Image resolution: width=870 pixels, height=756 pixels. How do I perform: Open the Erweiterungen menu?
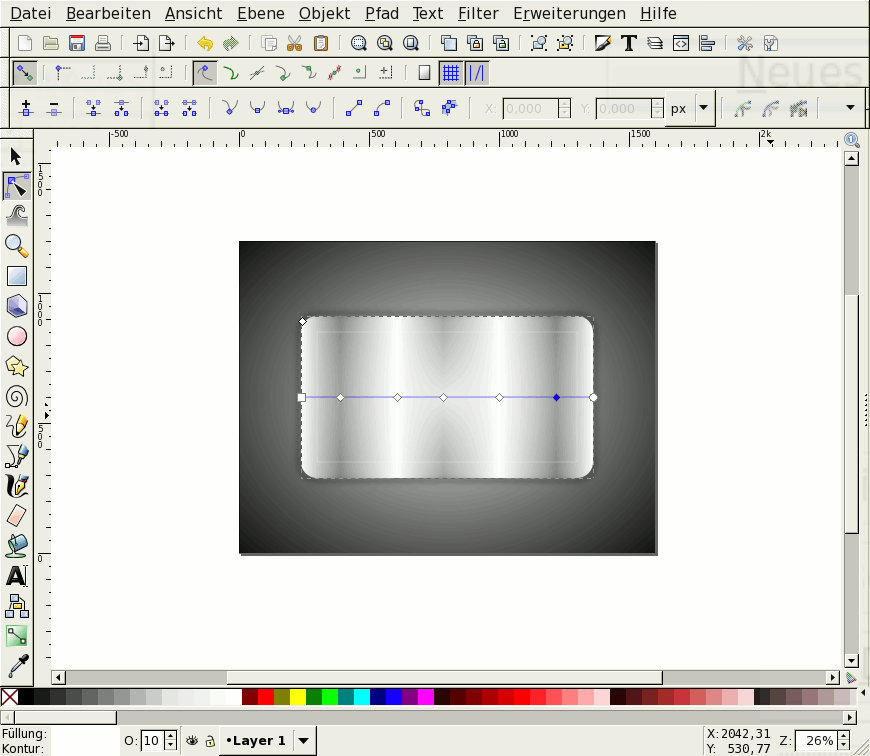[x=569, y=14]
